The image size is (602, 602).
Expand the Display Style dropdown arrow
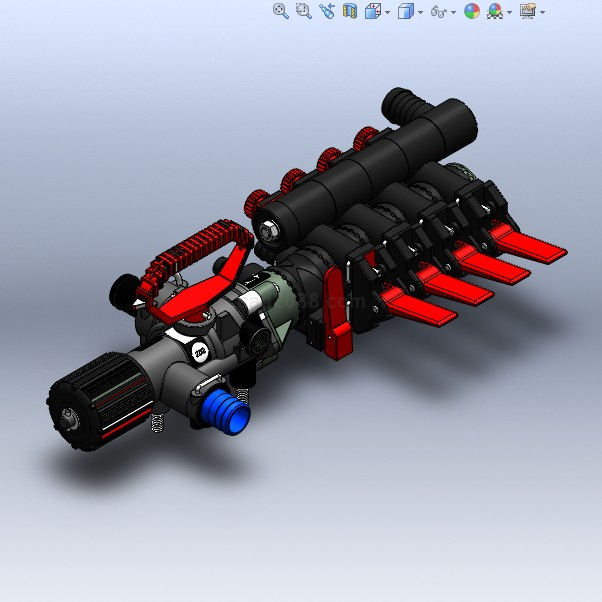420,12
